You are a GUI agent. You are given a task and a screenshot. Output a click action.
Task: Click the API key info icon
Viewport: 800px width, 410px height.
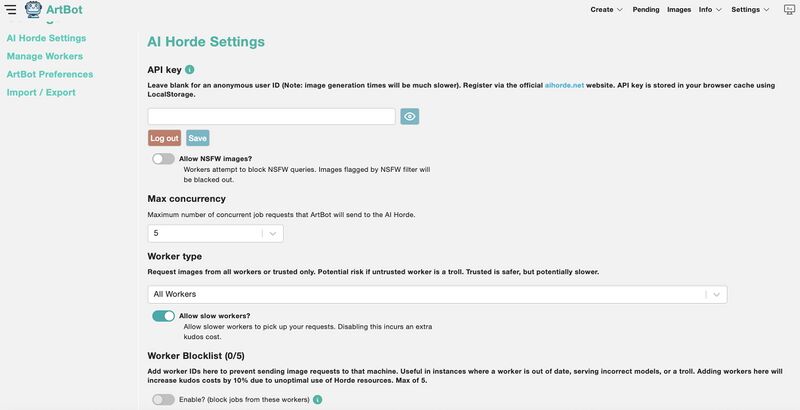pyautogui.click(x=189, y=70)
